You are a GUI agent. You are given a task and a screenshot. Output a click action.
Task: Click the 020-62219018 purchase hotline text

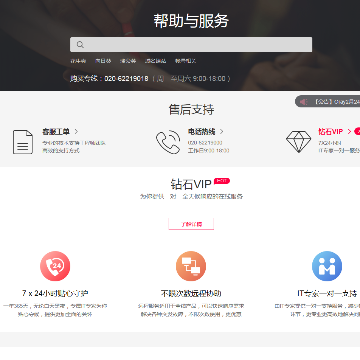click(126, 79)
